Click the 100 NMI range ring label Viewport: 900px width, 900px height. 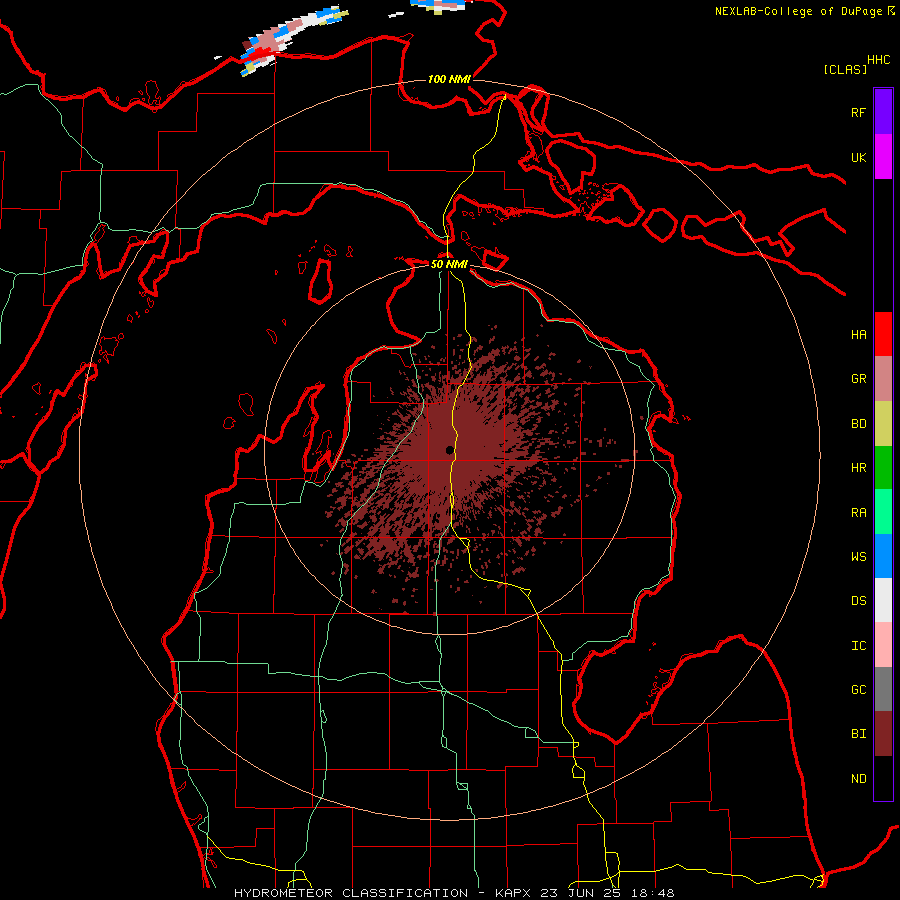(449, 79)
